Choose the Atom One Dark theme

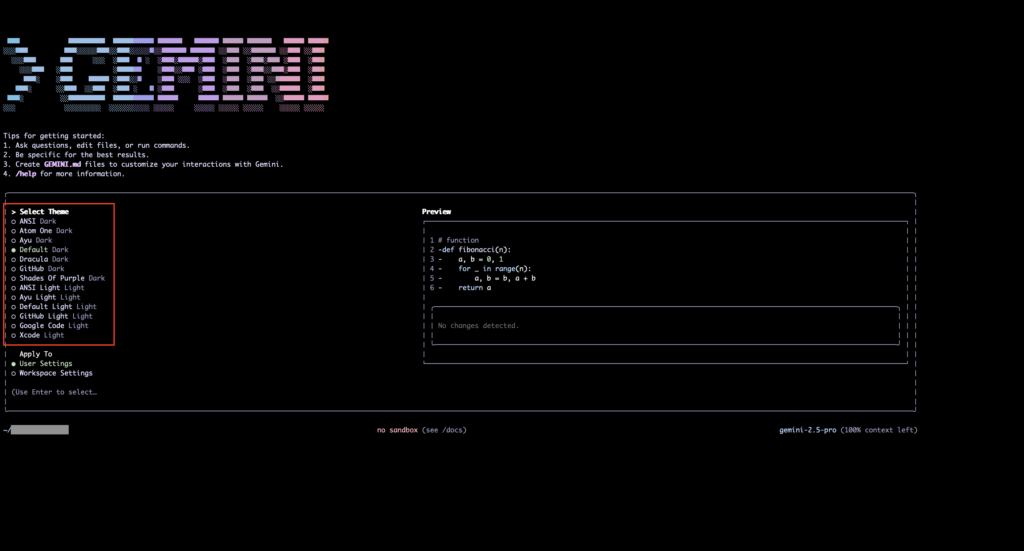42,230
